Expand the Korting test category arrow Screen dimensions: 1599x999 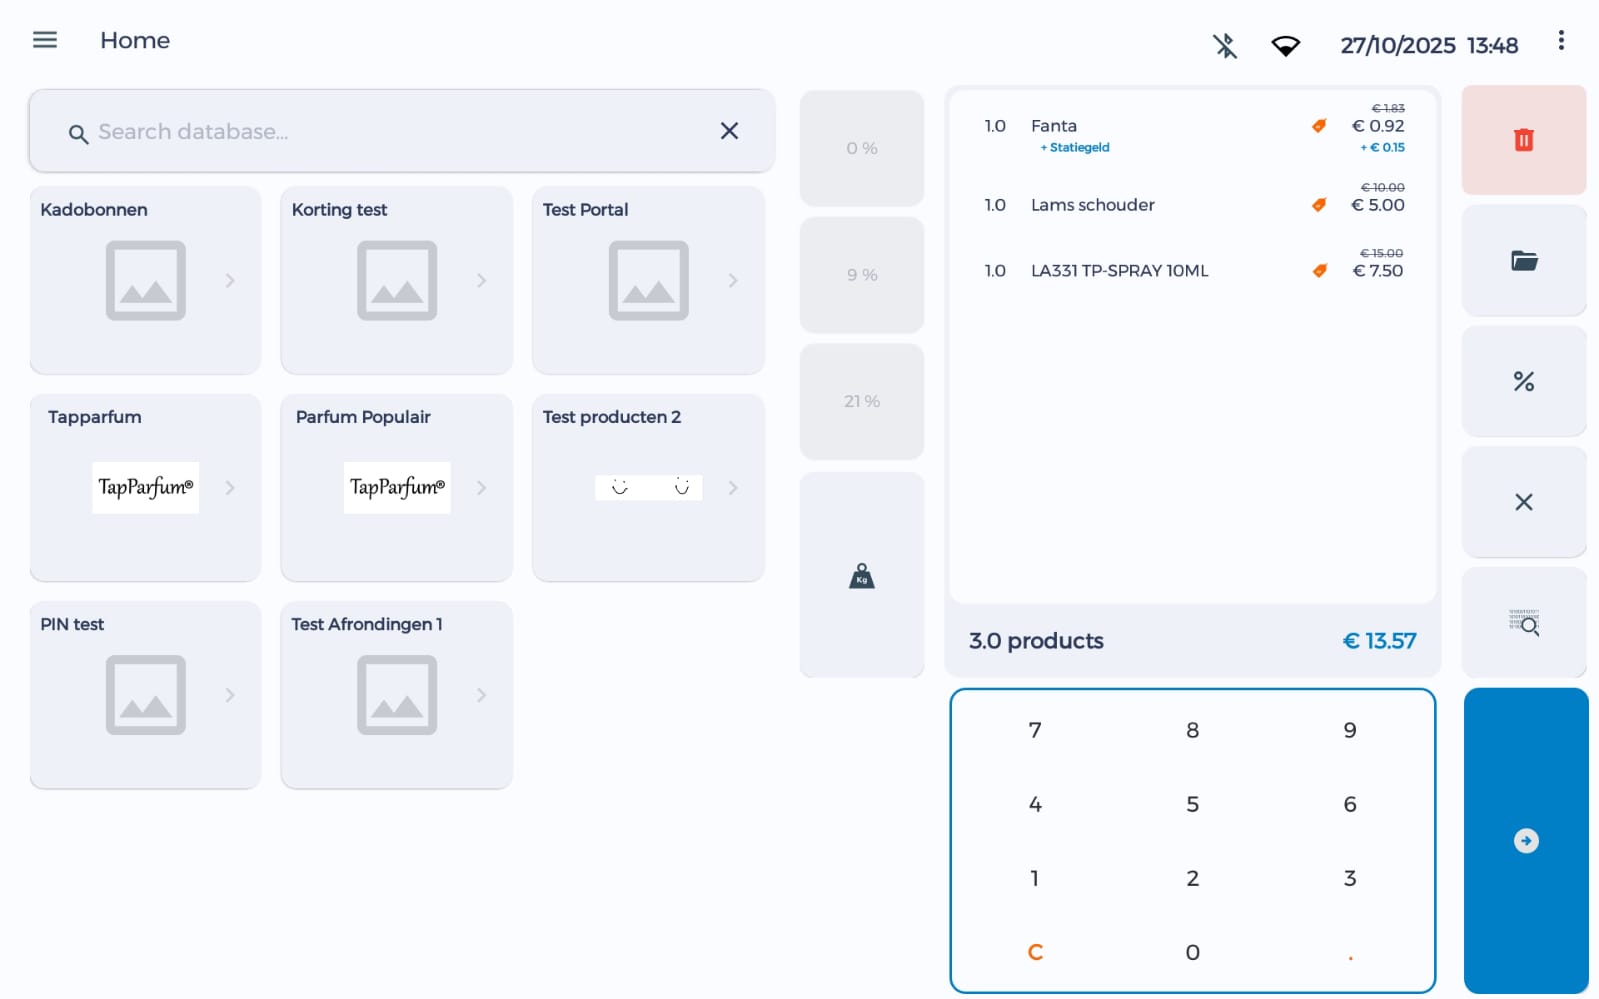481,281
